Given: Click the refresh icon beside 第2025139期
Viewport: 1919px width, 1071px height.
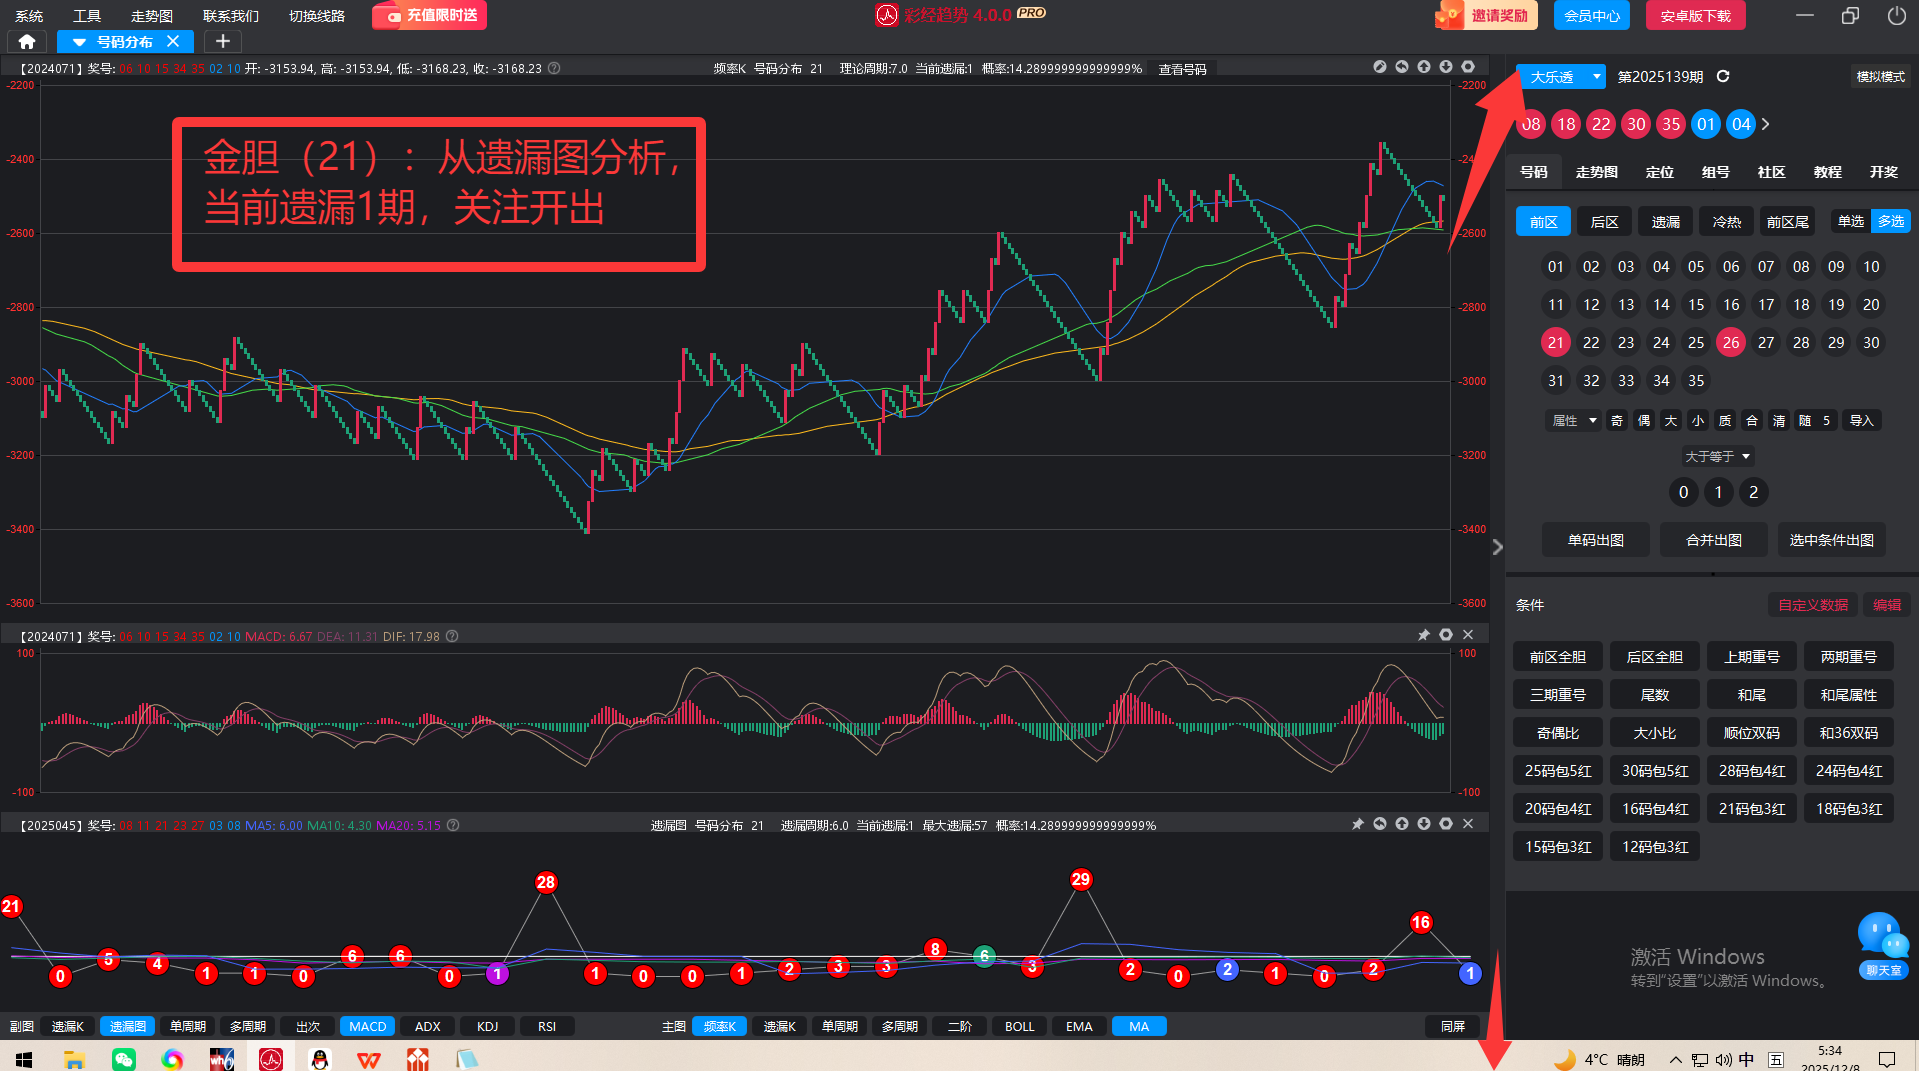Looking at the screenshot, I should pos(1723,77).
